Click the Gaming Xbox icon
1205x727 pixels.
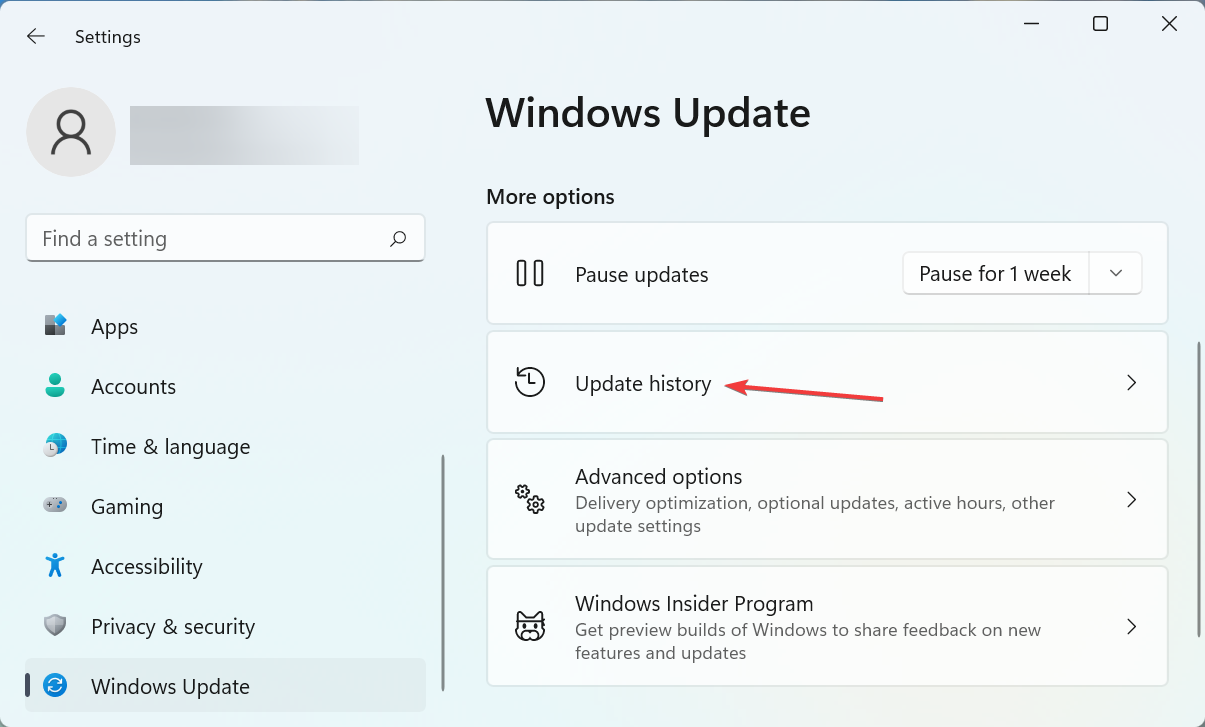point(54,506)
